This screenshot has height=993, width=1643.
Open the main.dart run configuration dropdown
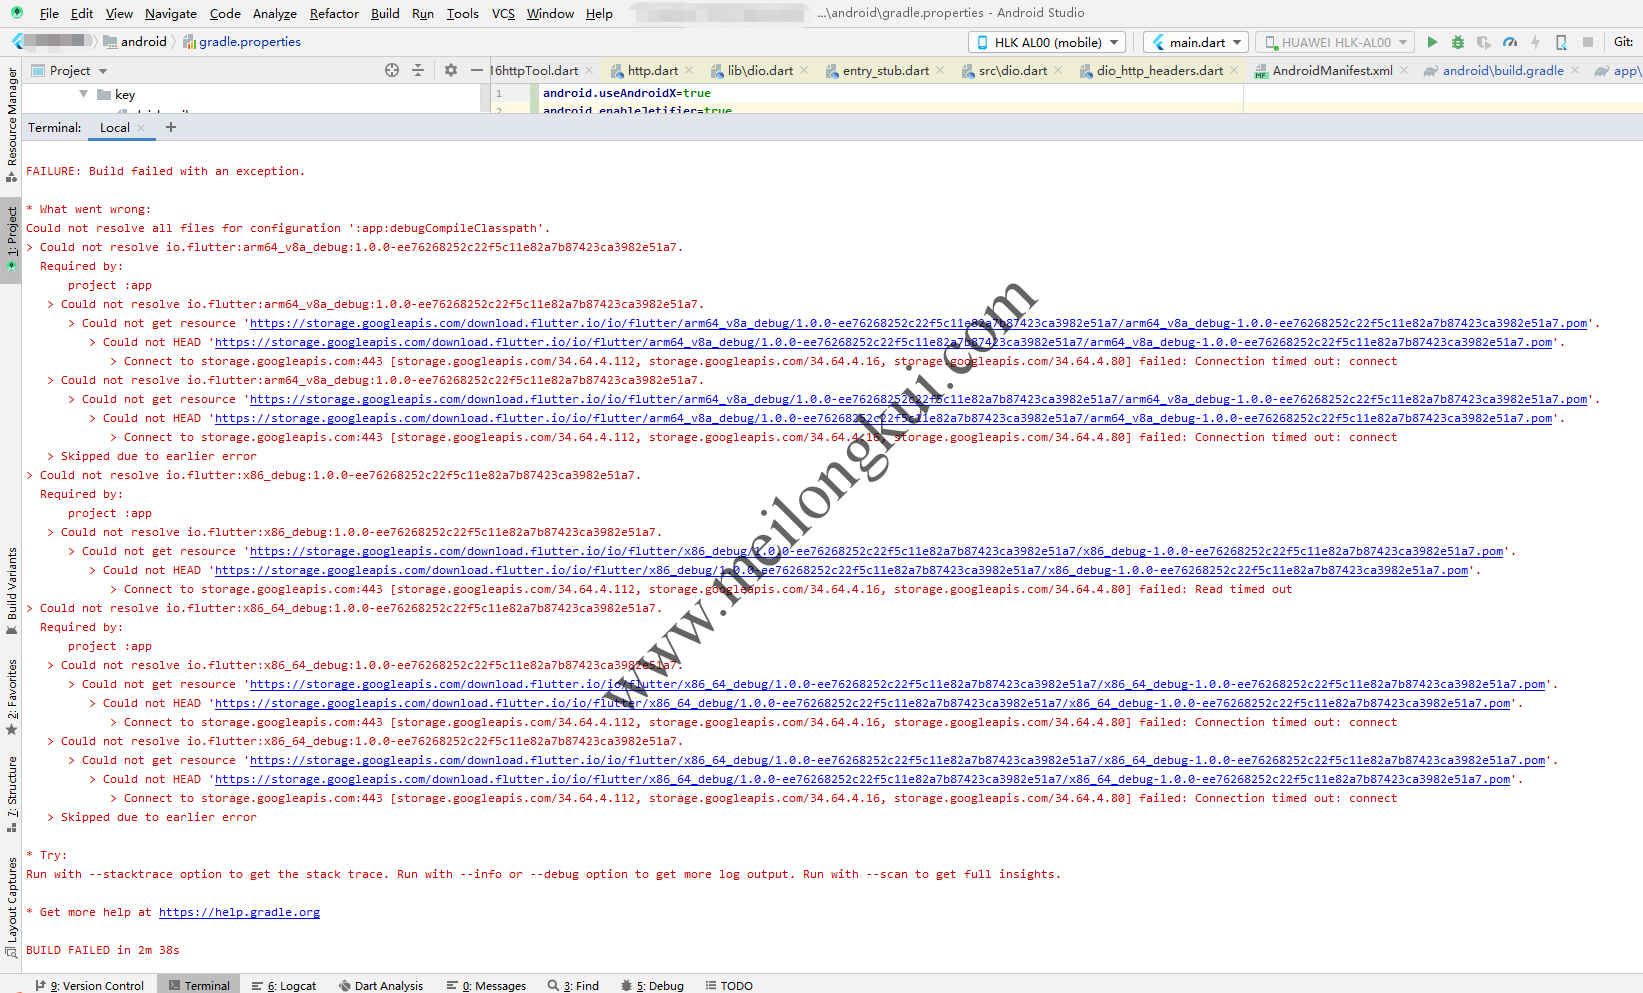click(x=1196, y=42)
